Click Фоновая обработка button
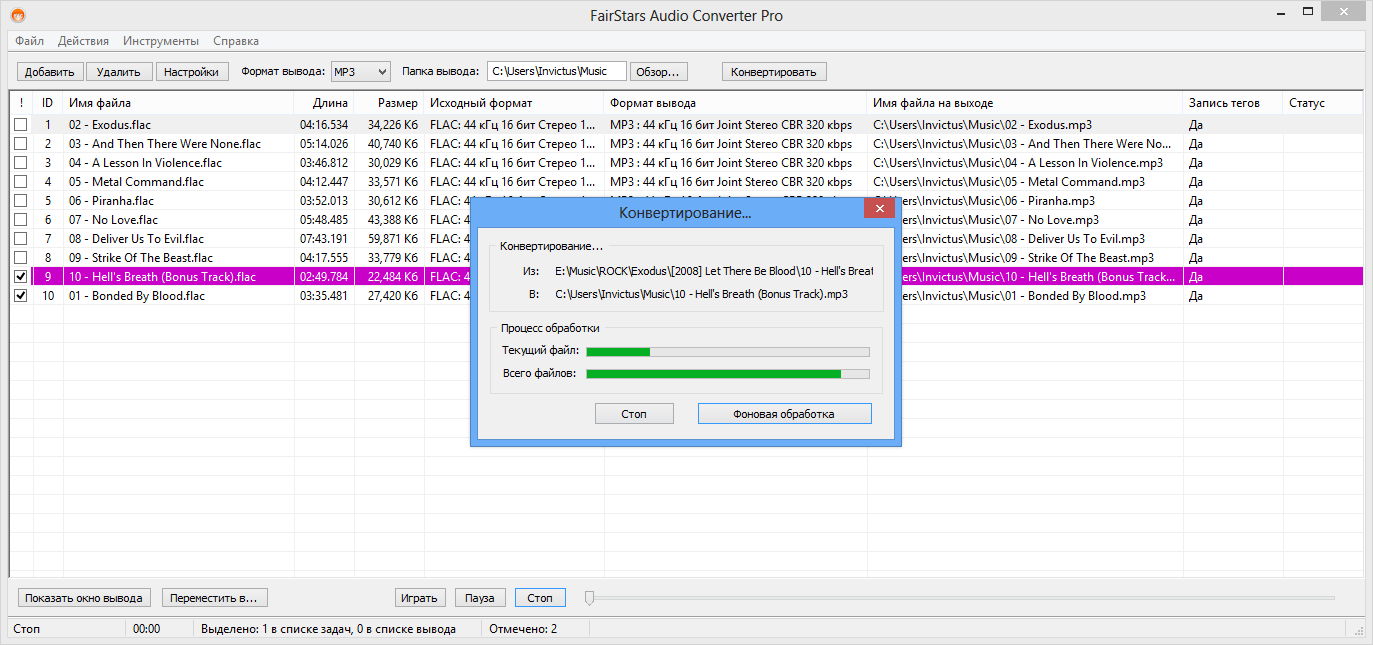The image size is (1373, 645). pos(784,413)
